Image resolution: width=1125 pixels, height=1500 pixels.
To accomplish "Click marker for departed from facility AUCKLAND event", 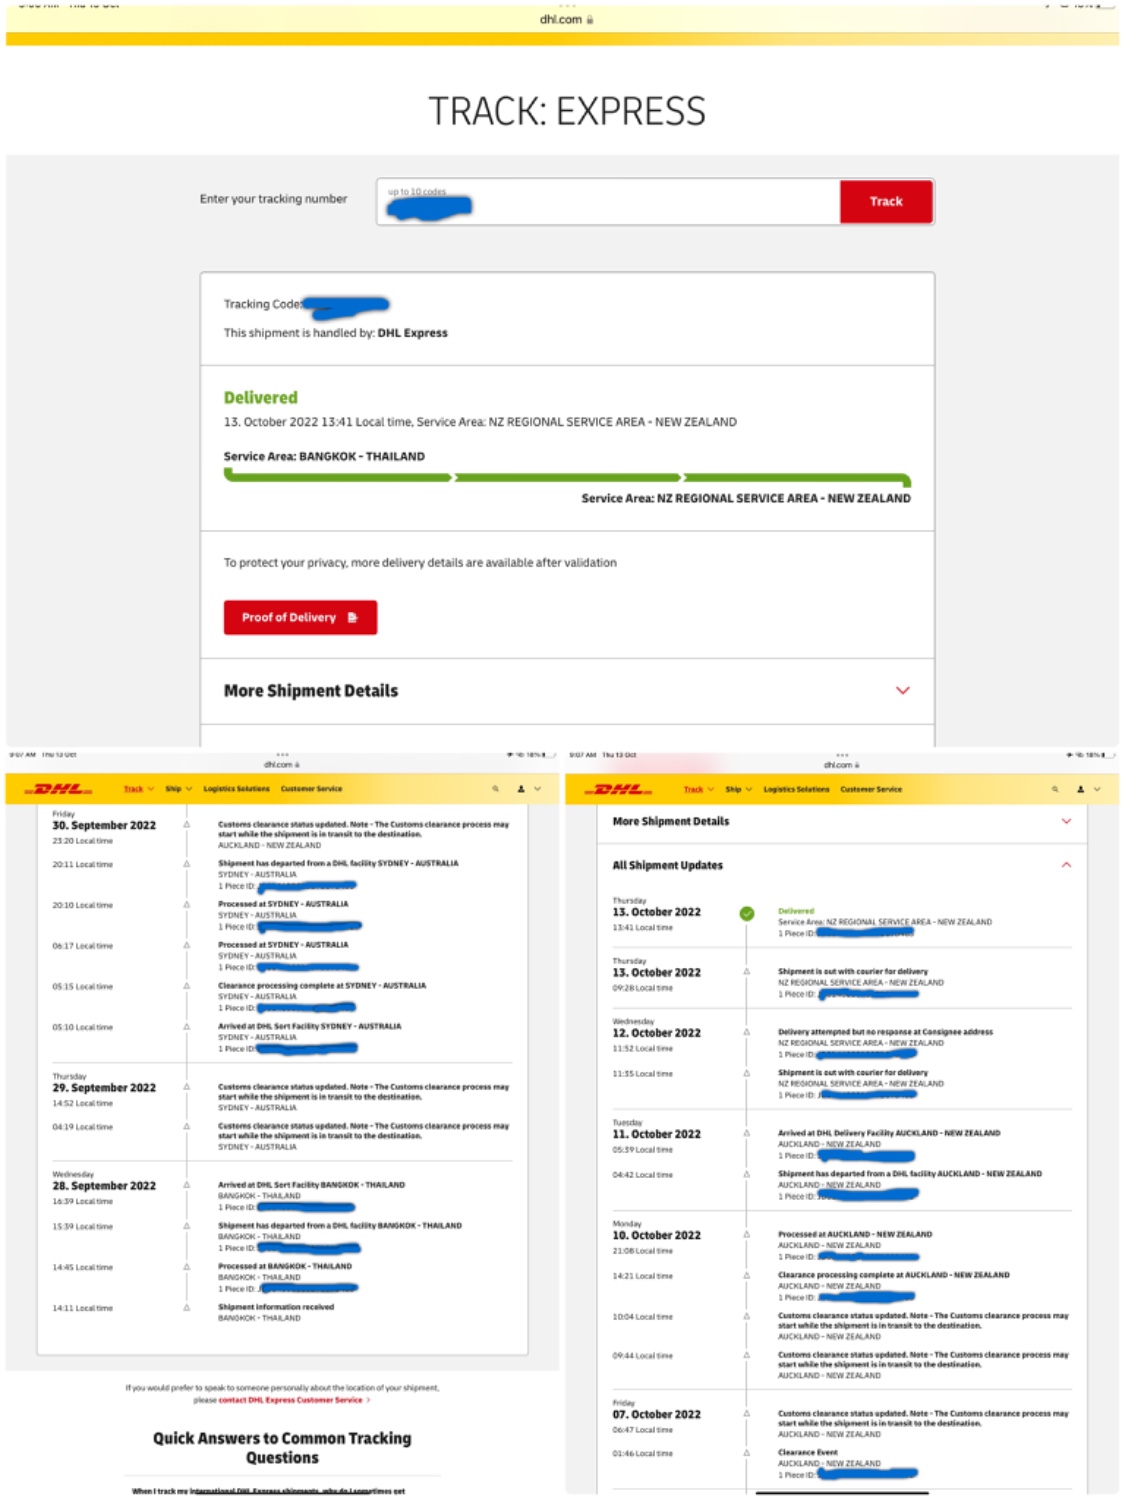I will pos(747,1174).
